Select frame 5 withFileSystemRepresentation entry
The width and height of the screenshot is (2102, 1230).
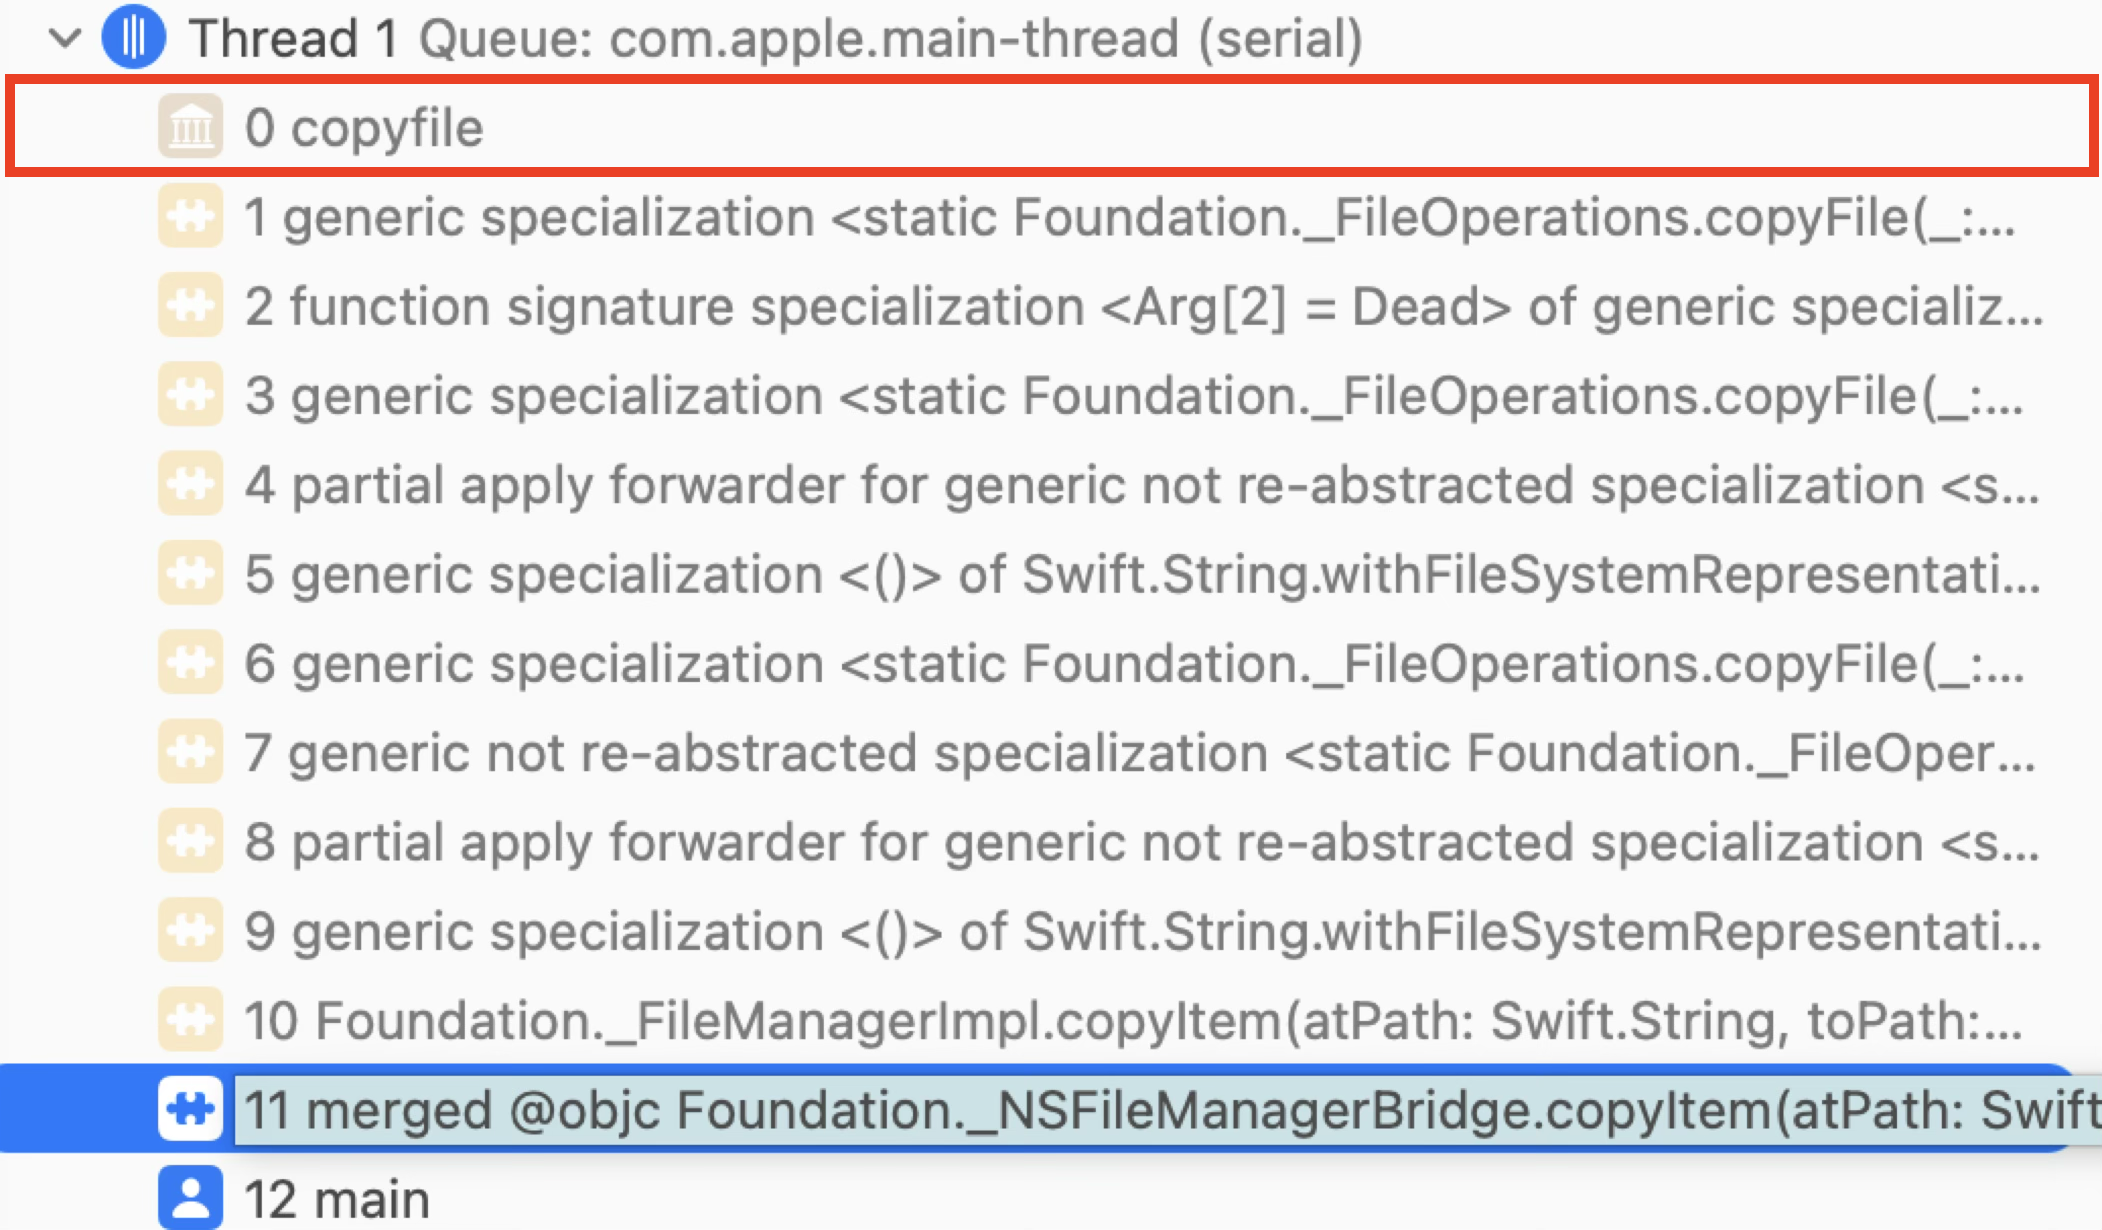pyautogui.click(x=1051, y=573)
